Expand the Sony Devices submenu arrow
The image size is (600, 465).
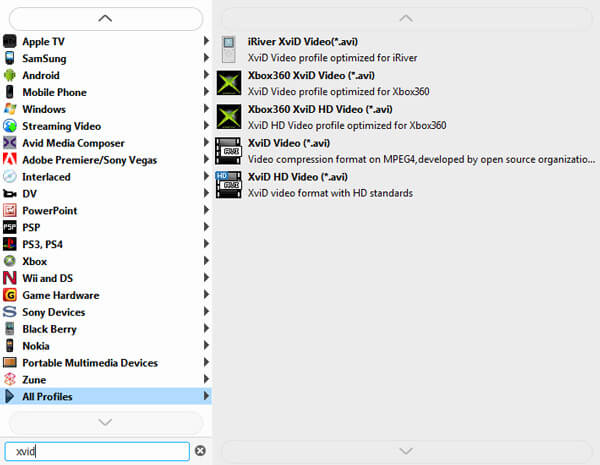coord(206,311)
